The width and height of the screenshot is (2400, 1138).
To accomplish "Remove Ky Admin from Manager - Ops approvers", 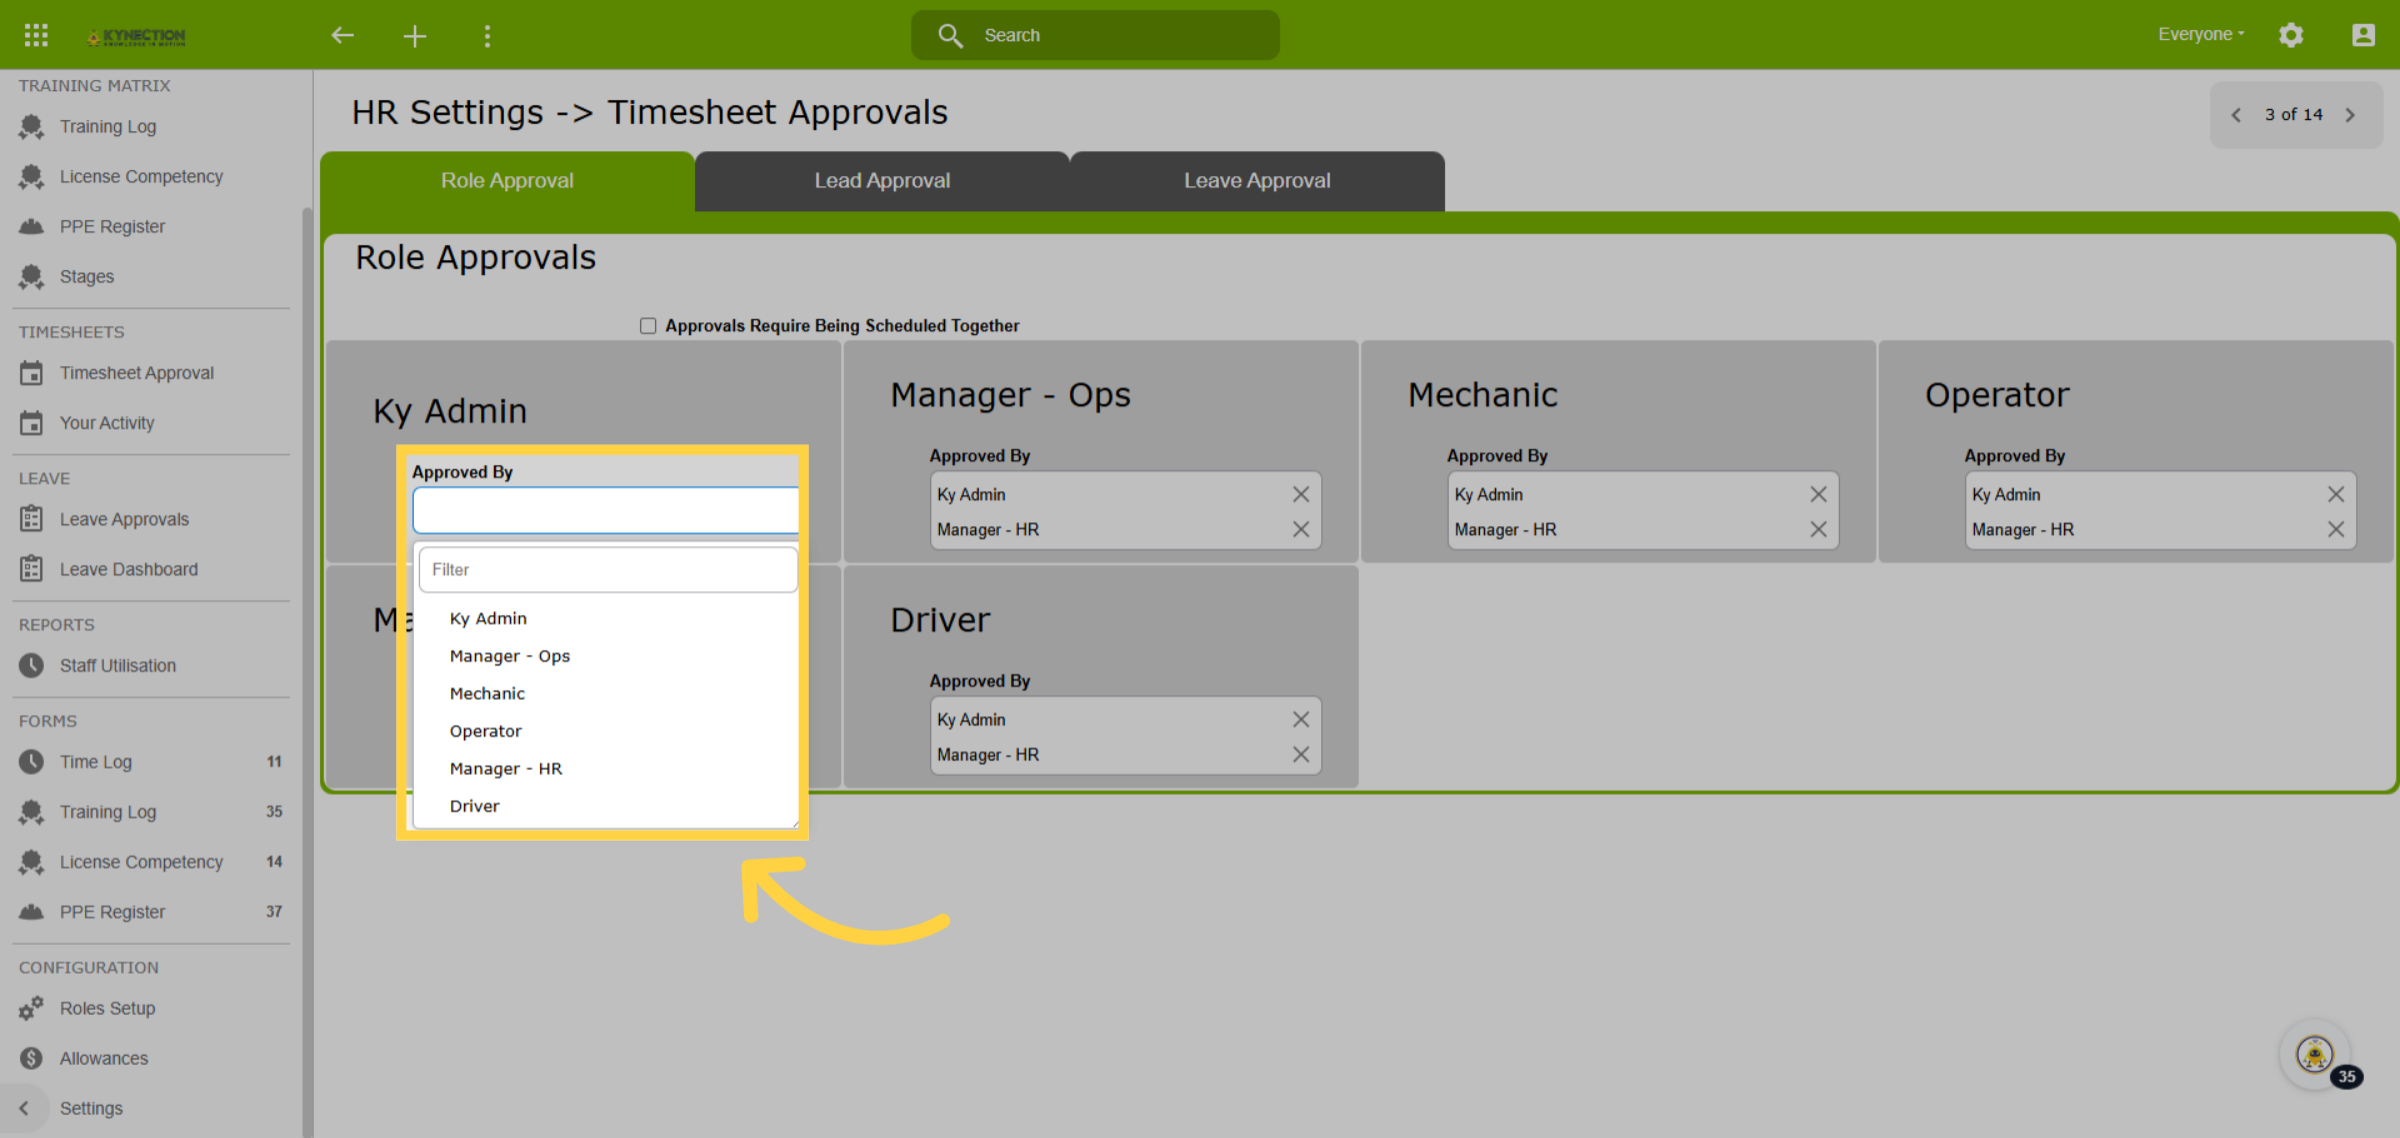I will click(x=1300, y=494).
